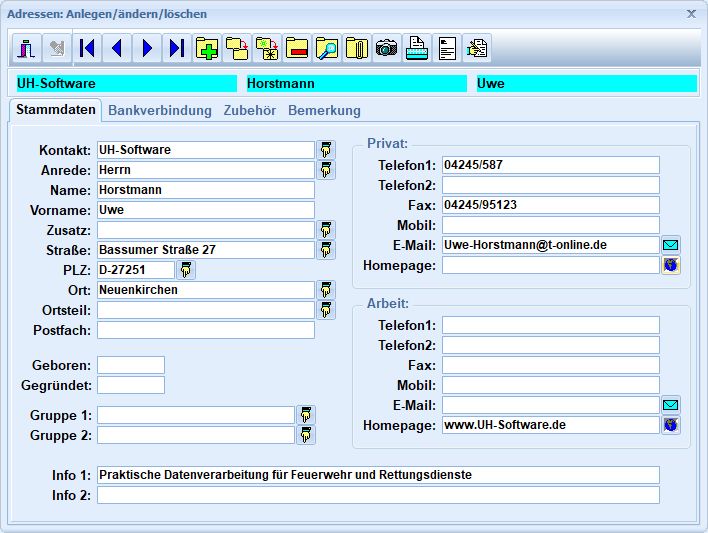This screenshot has width=708, height=533.
Task: Click the folder with paperclip icon
Action: [x=357, y=48]
